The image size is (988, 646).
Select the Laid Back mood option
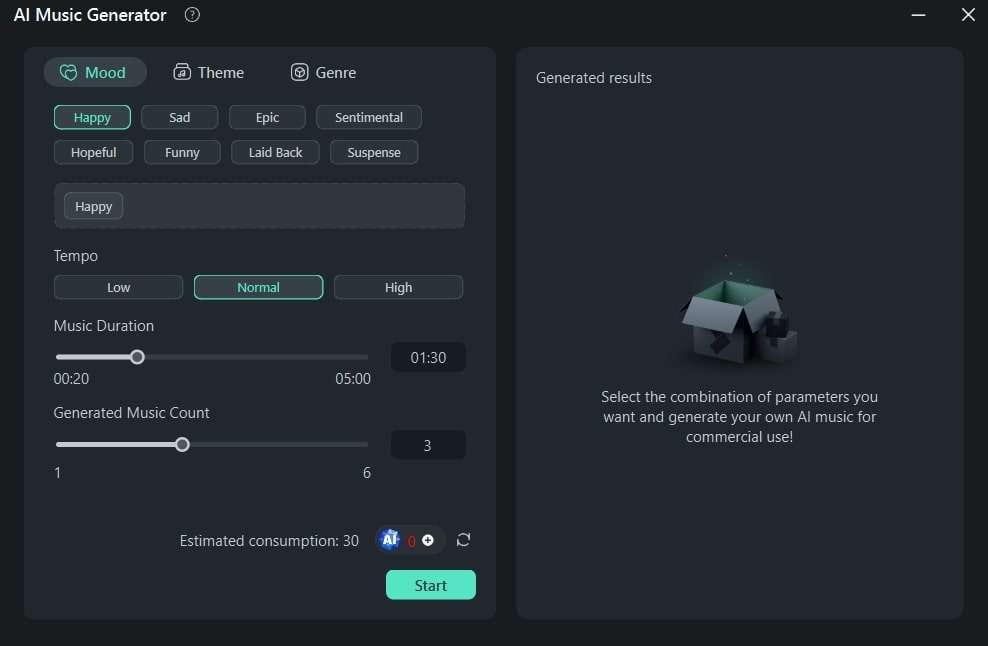(275, 153)
